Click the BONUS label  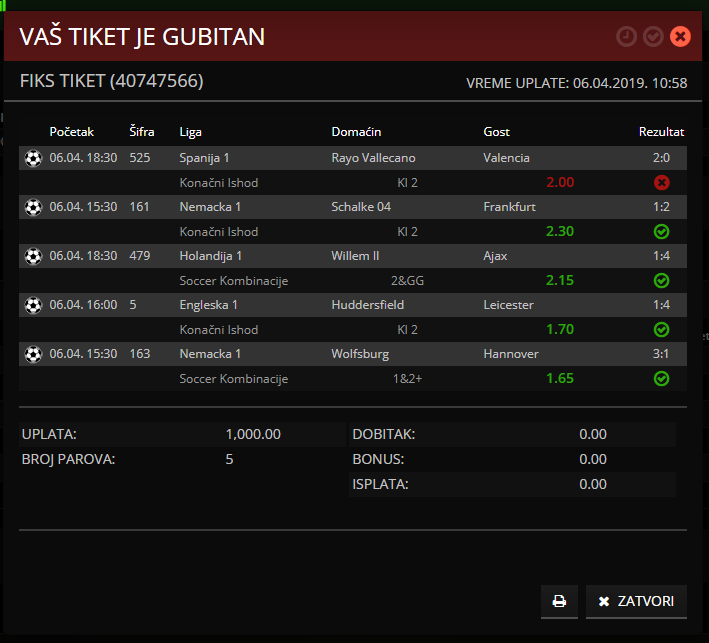tap(378, 459)
